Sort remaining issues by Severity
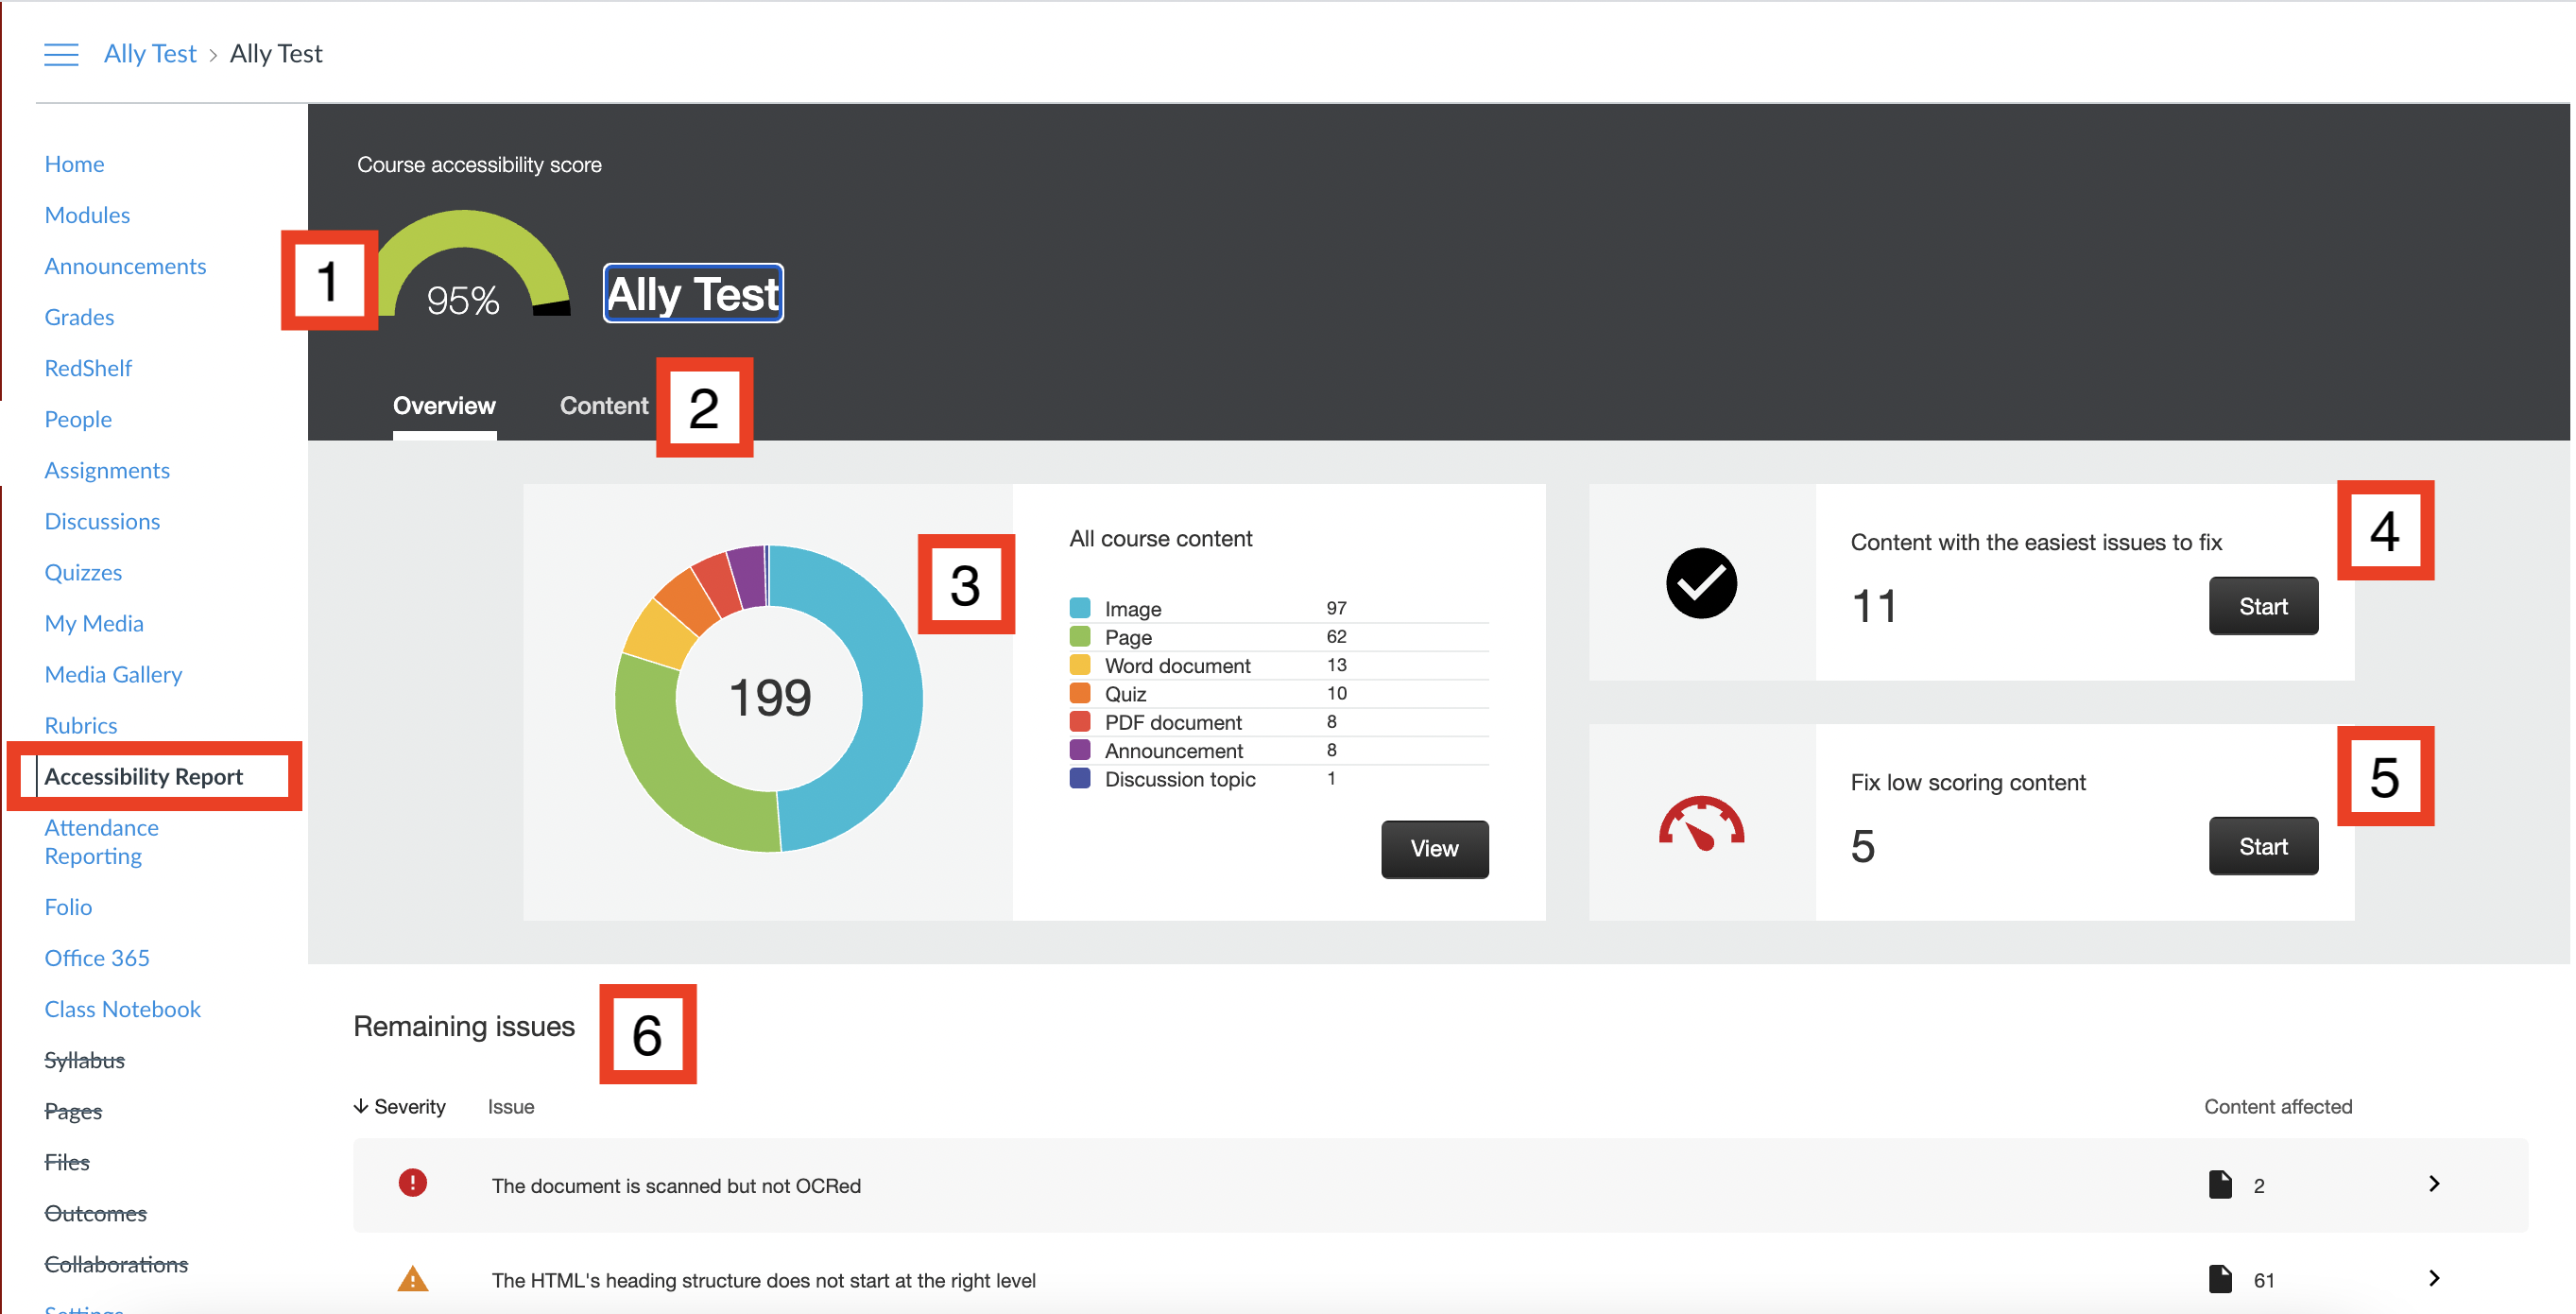The image size is (2576, 1314). tap(399, 1106)
